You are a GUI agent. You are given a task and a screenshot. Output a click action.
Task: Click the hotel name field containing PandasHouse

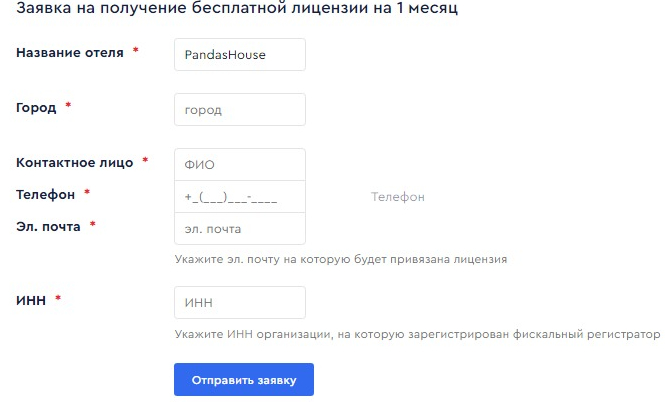point(240,55)
